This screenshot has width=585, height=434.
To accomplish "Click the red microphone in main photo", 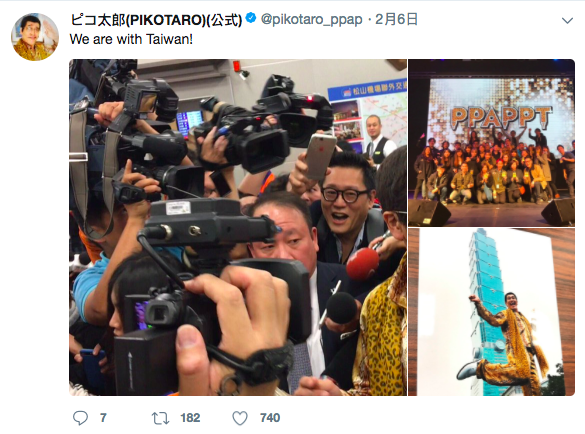I will coord(362,263).
